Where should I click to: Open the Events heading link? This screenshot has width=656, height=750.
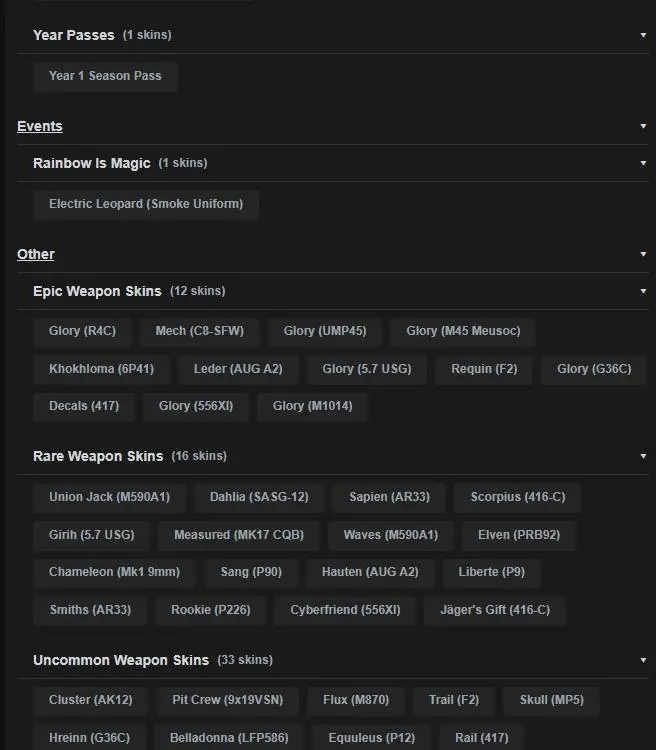(x=40, y=126)
